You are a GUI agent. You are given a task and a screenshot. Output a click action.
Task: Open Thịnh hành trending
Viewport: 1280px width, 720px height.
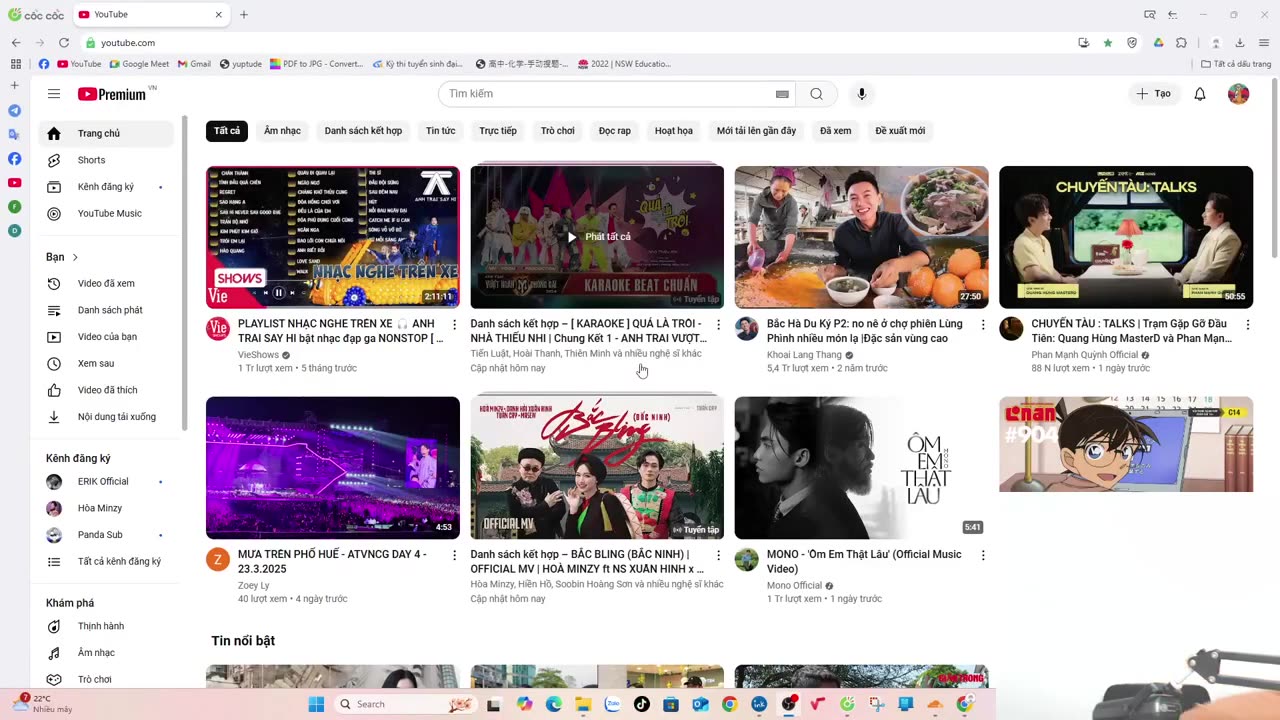[108, 626]
